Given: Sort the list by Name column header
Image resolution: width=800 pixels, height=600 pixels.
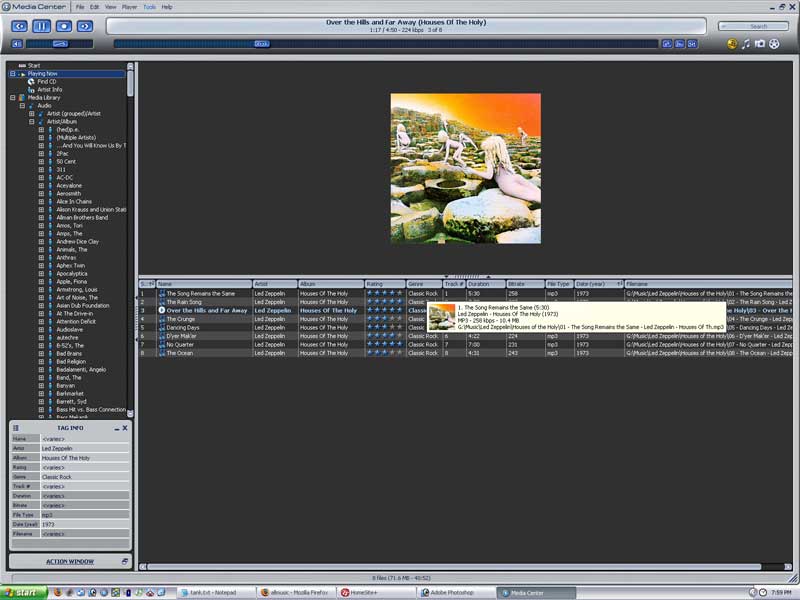Looking at the screenshot, I should coord(204,284).
